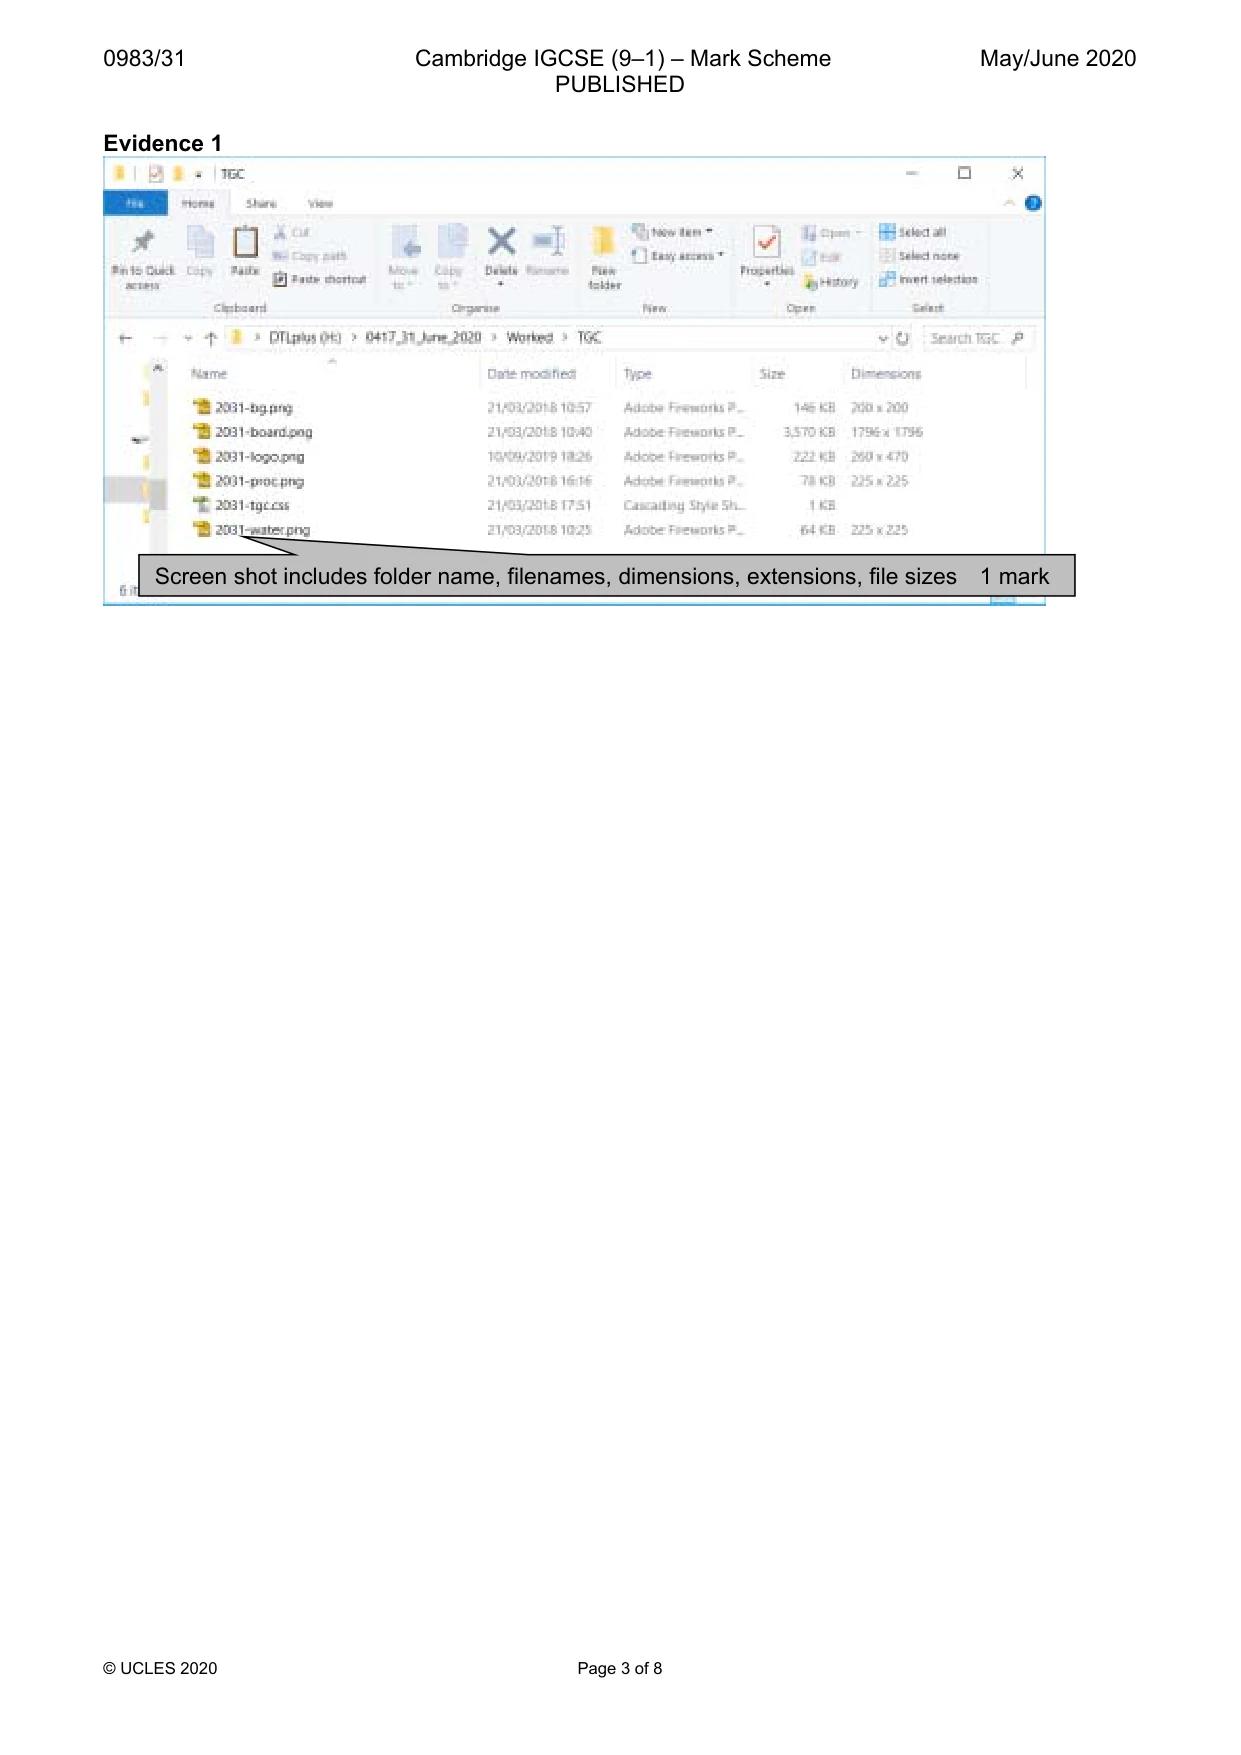
Task: Click the Paste clipboard icon
Action: pyautogui.click(x=245, y=242)
